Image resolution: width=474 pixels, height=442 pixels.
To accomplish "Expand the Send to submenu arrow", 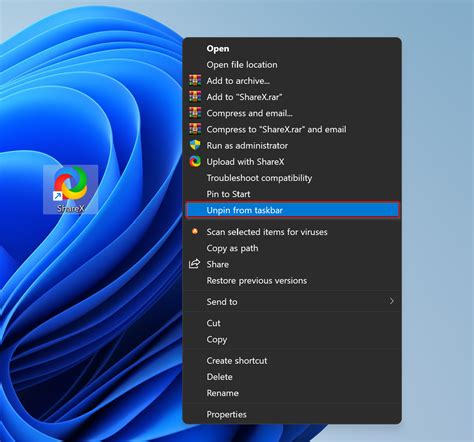I will (392, 301).
